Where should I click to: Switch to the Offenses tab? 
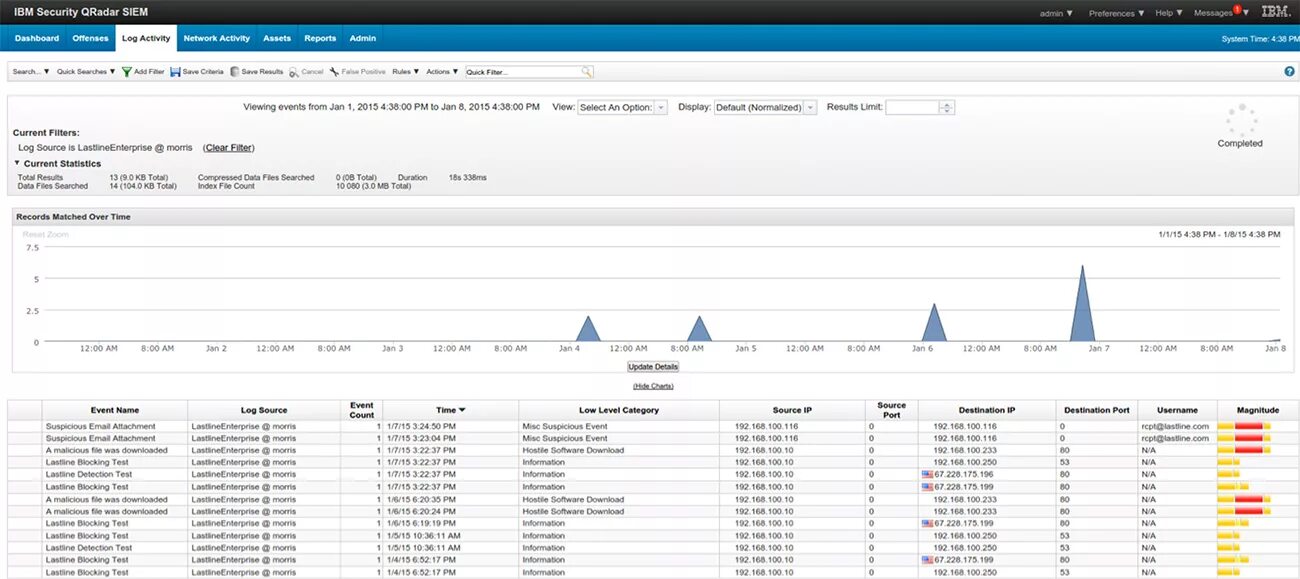(90, 38)
